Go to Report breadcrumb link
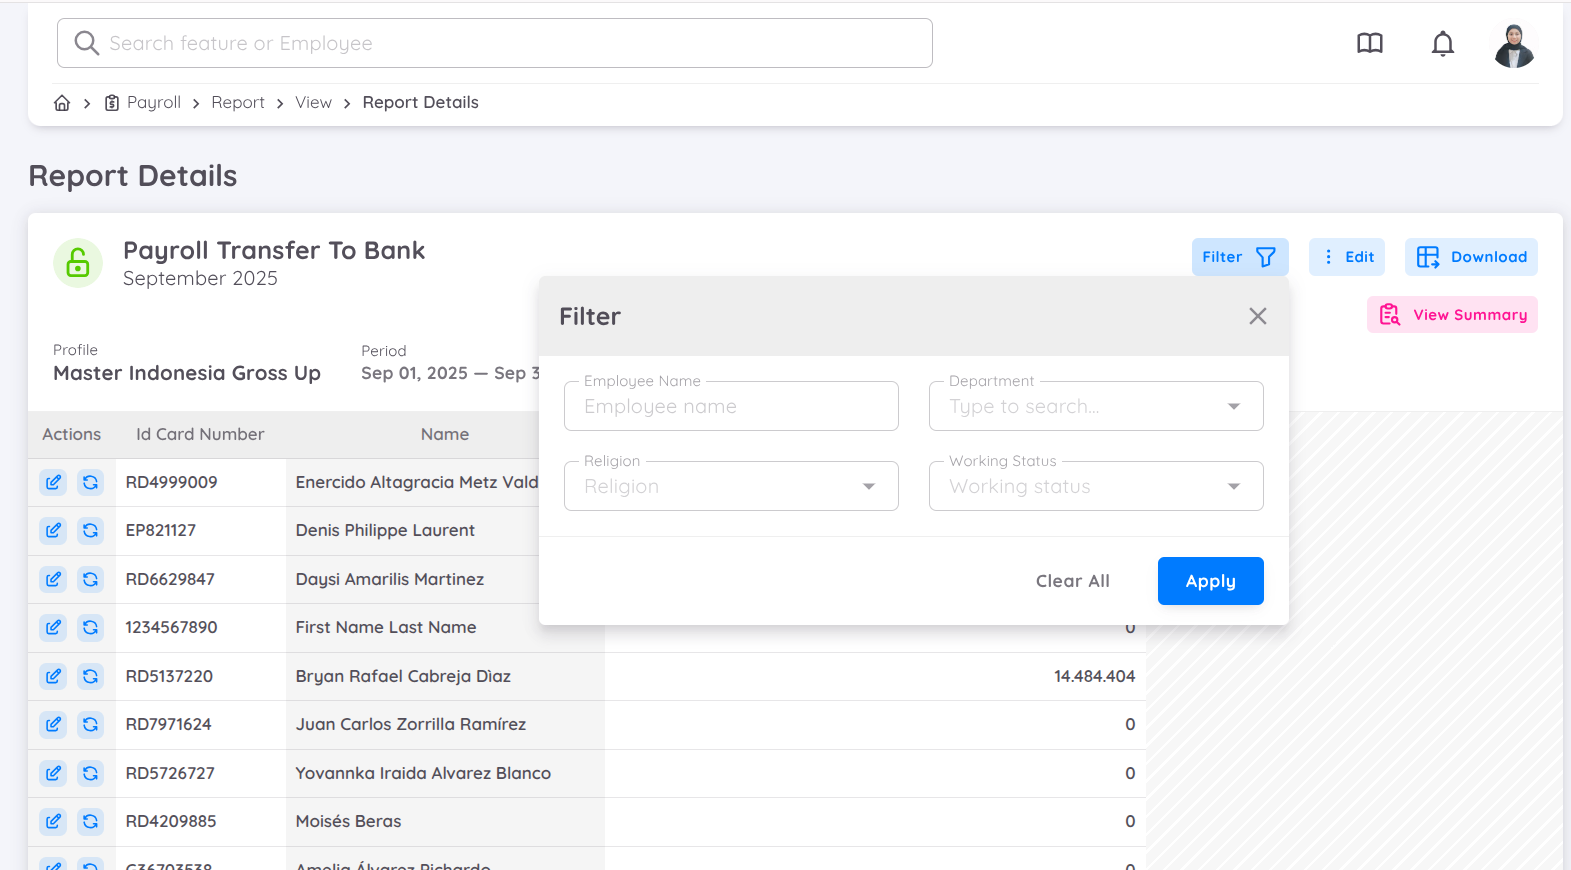The image size is (1571, 870). point(238,103)
